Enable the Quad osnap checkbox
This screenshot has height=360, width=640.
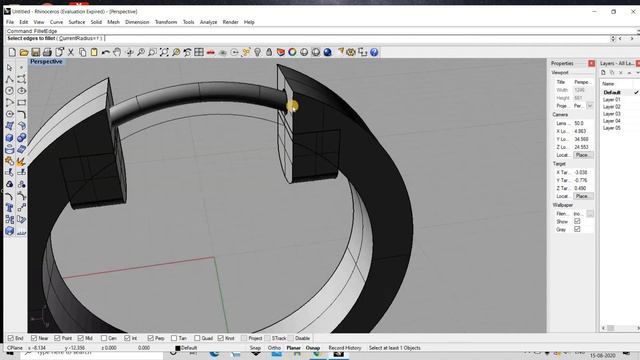198,338
